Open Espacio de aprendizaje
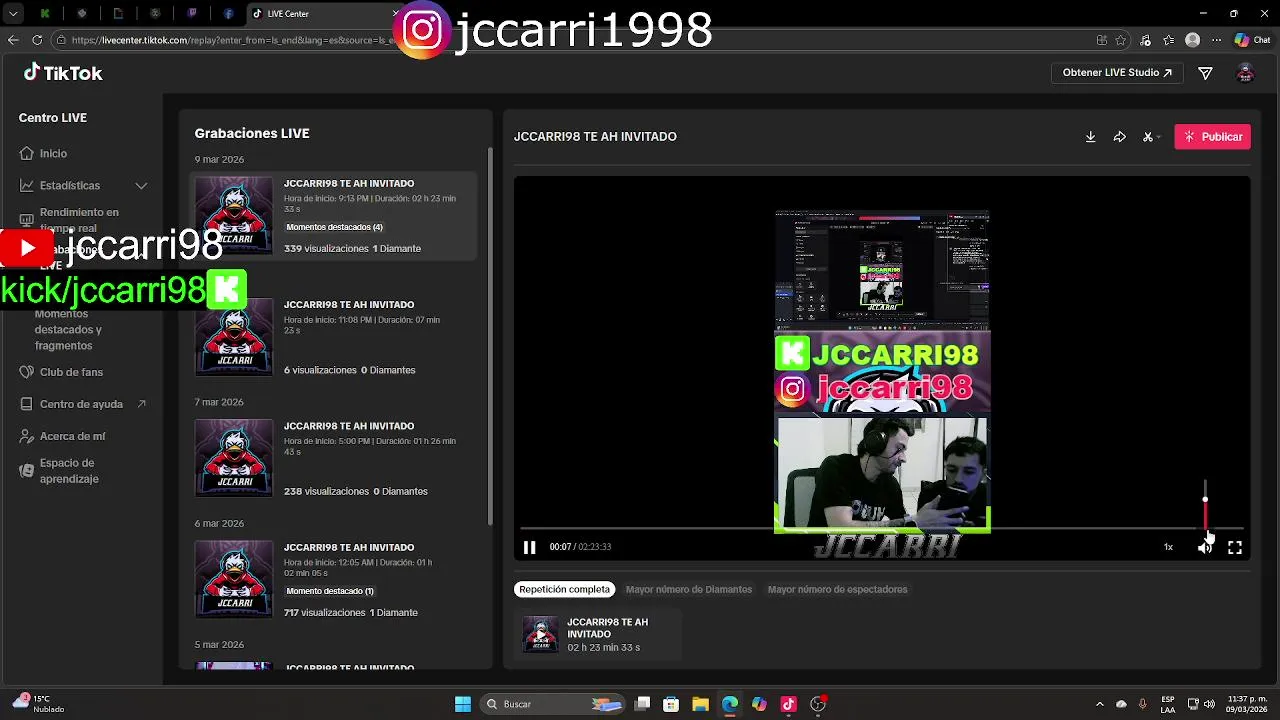This screenshot has height=720, width=1280. click(69, 471)
